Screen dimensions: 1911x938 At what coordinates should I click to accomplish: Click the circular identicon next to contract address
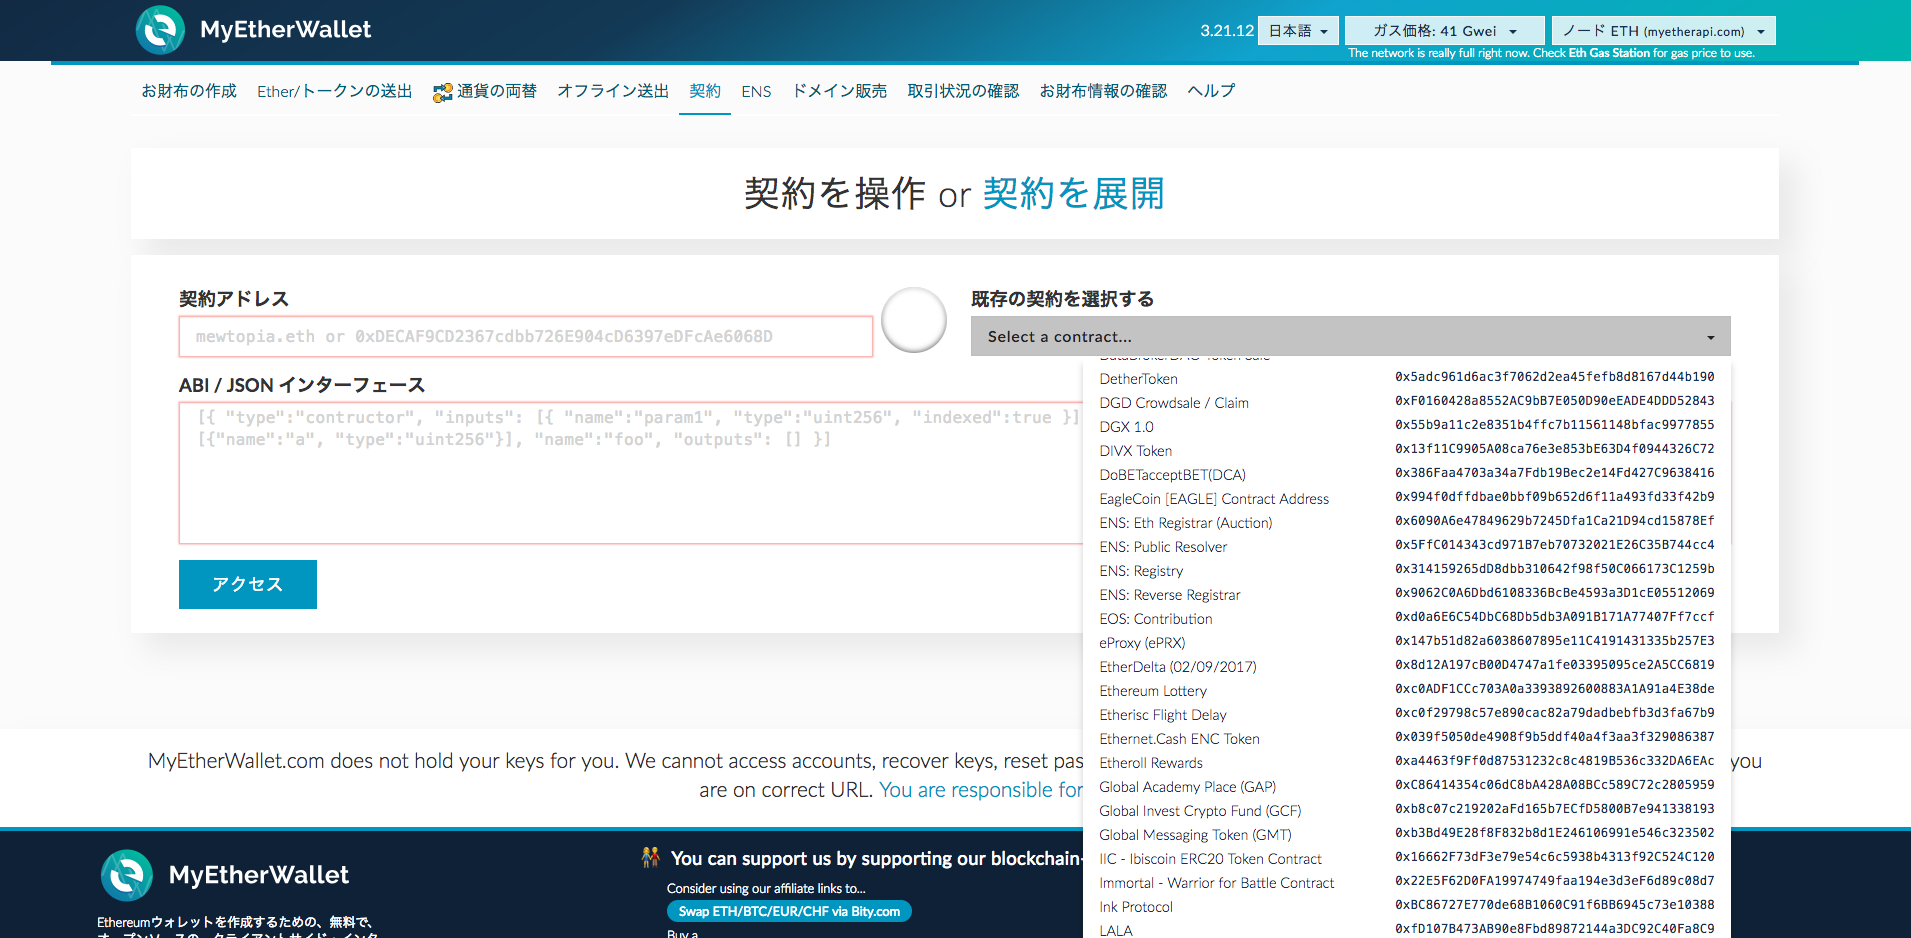914,320
